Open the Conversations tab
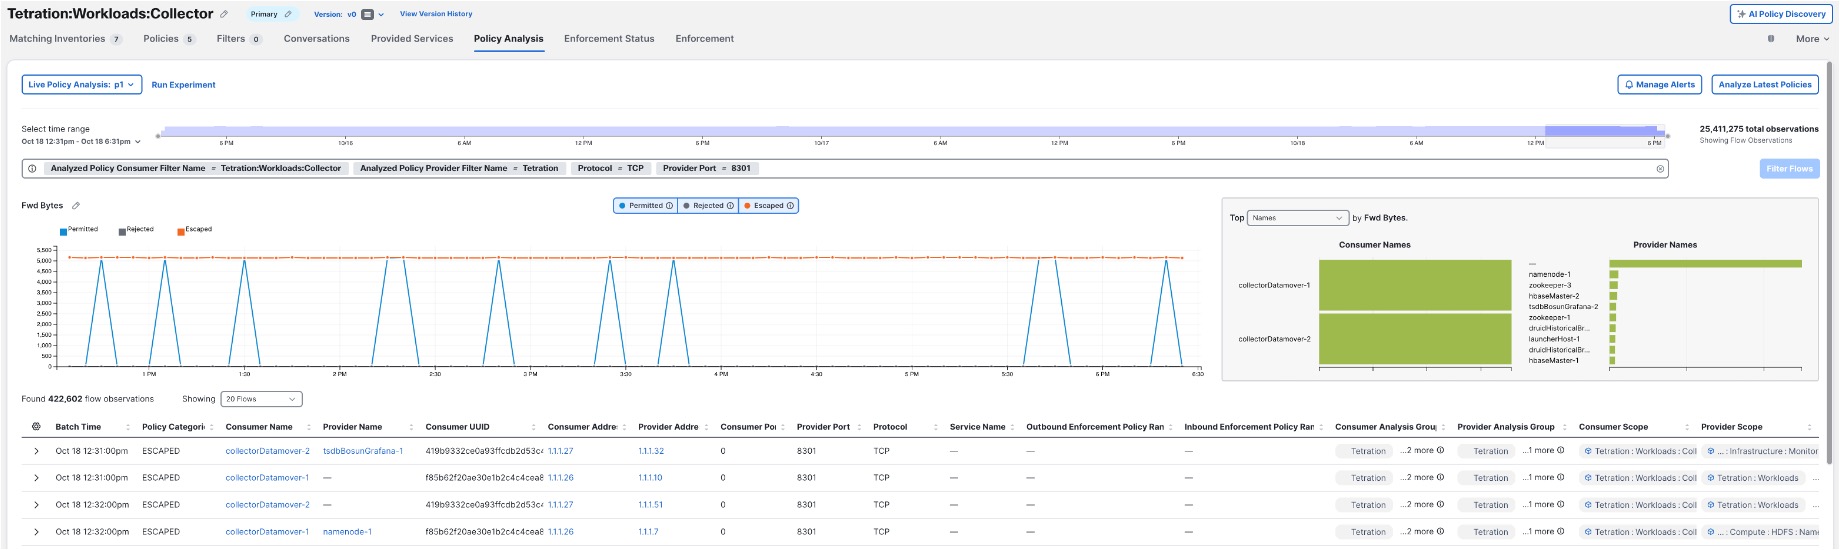 [x=316, y=39]
